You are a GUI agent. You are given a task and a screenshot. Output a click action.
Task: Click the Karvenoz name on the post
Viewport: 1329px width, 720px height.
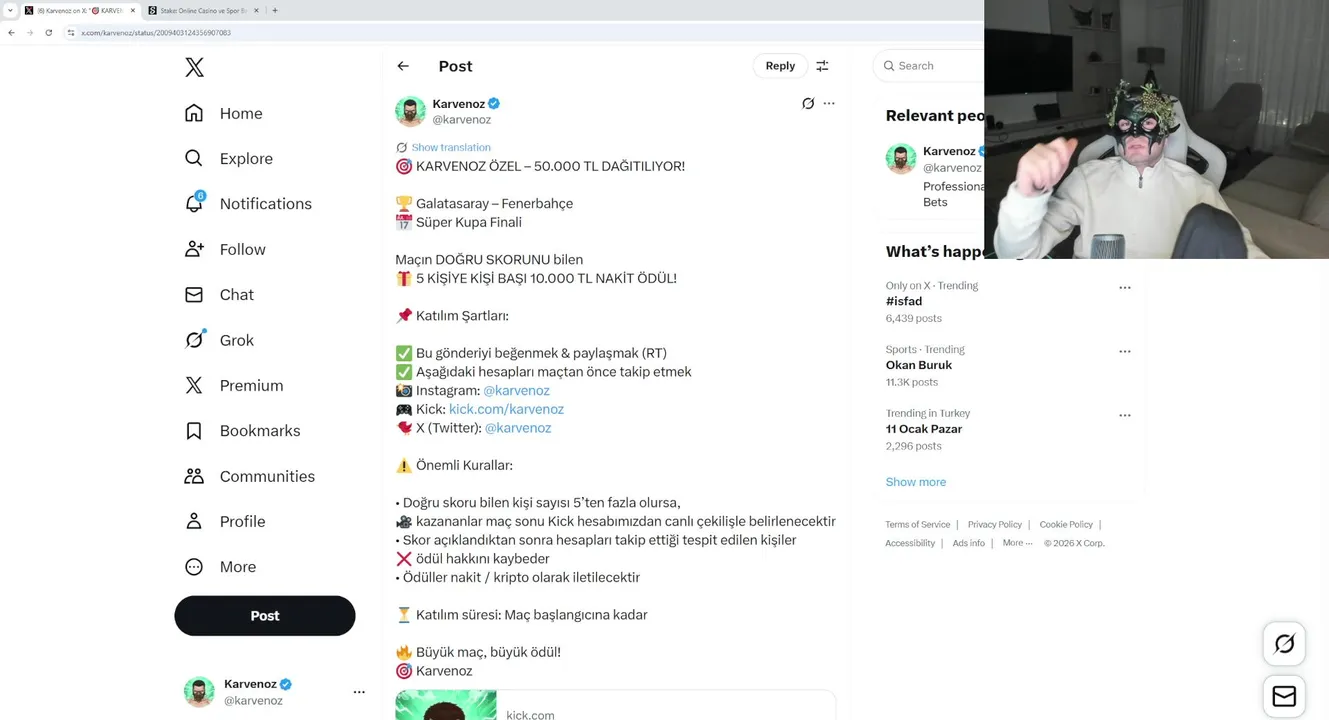[x=459, y=104]
